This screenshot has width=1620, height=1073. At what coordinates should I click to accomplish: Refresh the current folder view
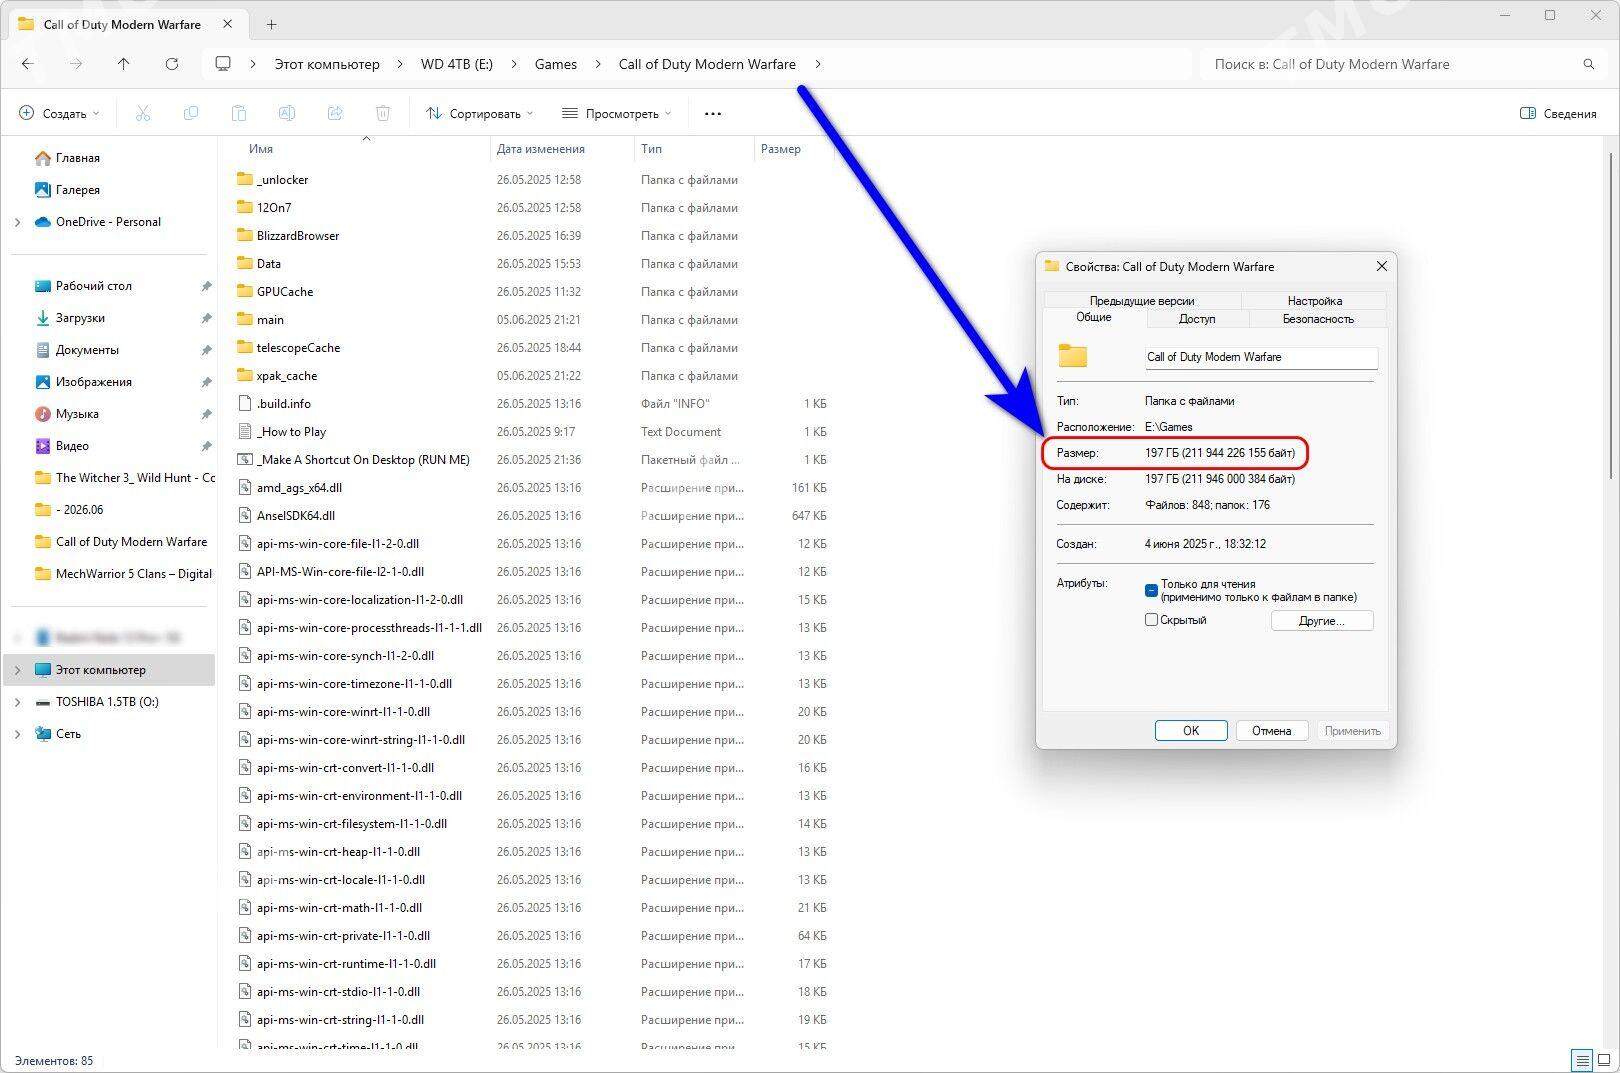[x=172, y=64]
